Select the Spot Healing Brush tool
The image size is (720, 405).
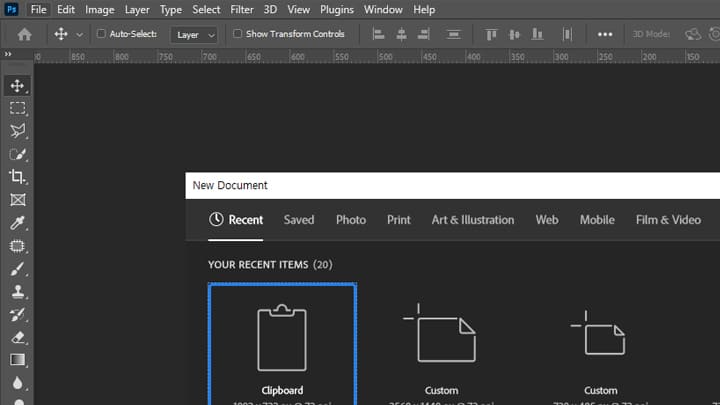coord(17,246)
